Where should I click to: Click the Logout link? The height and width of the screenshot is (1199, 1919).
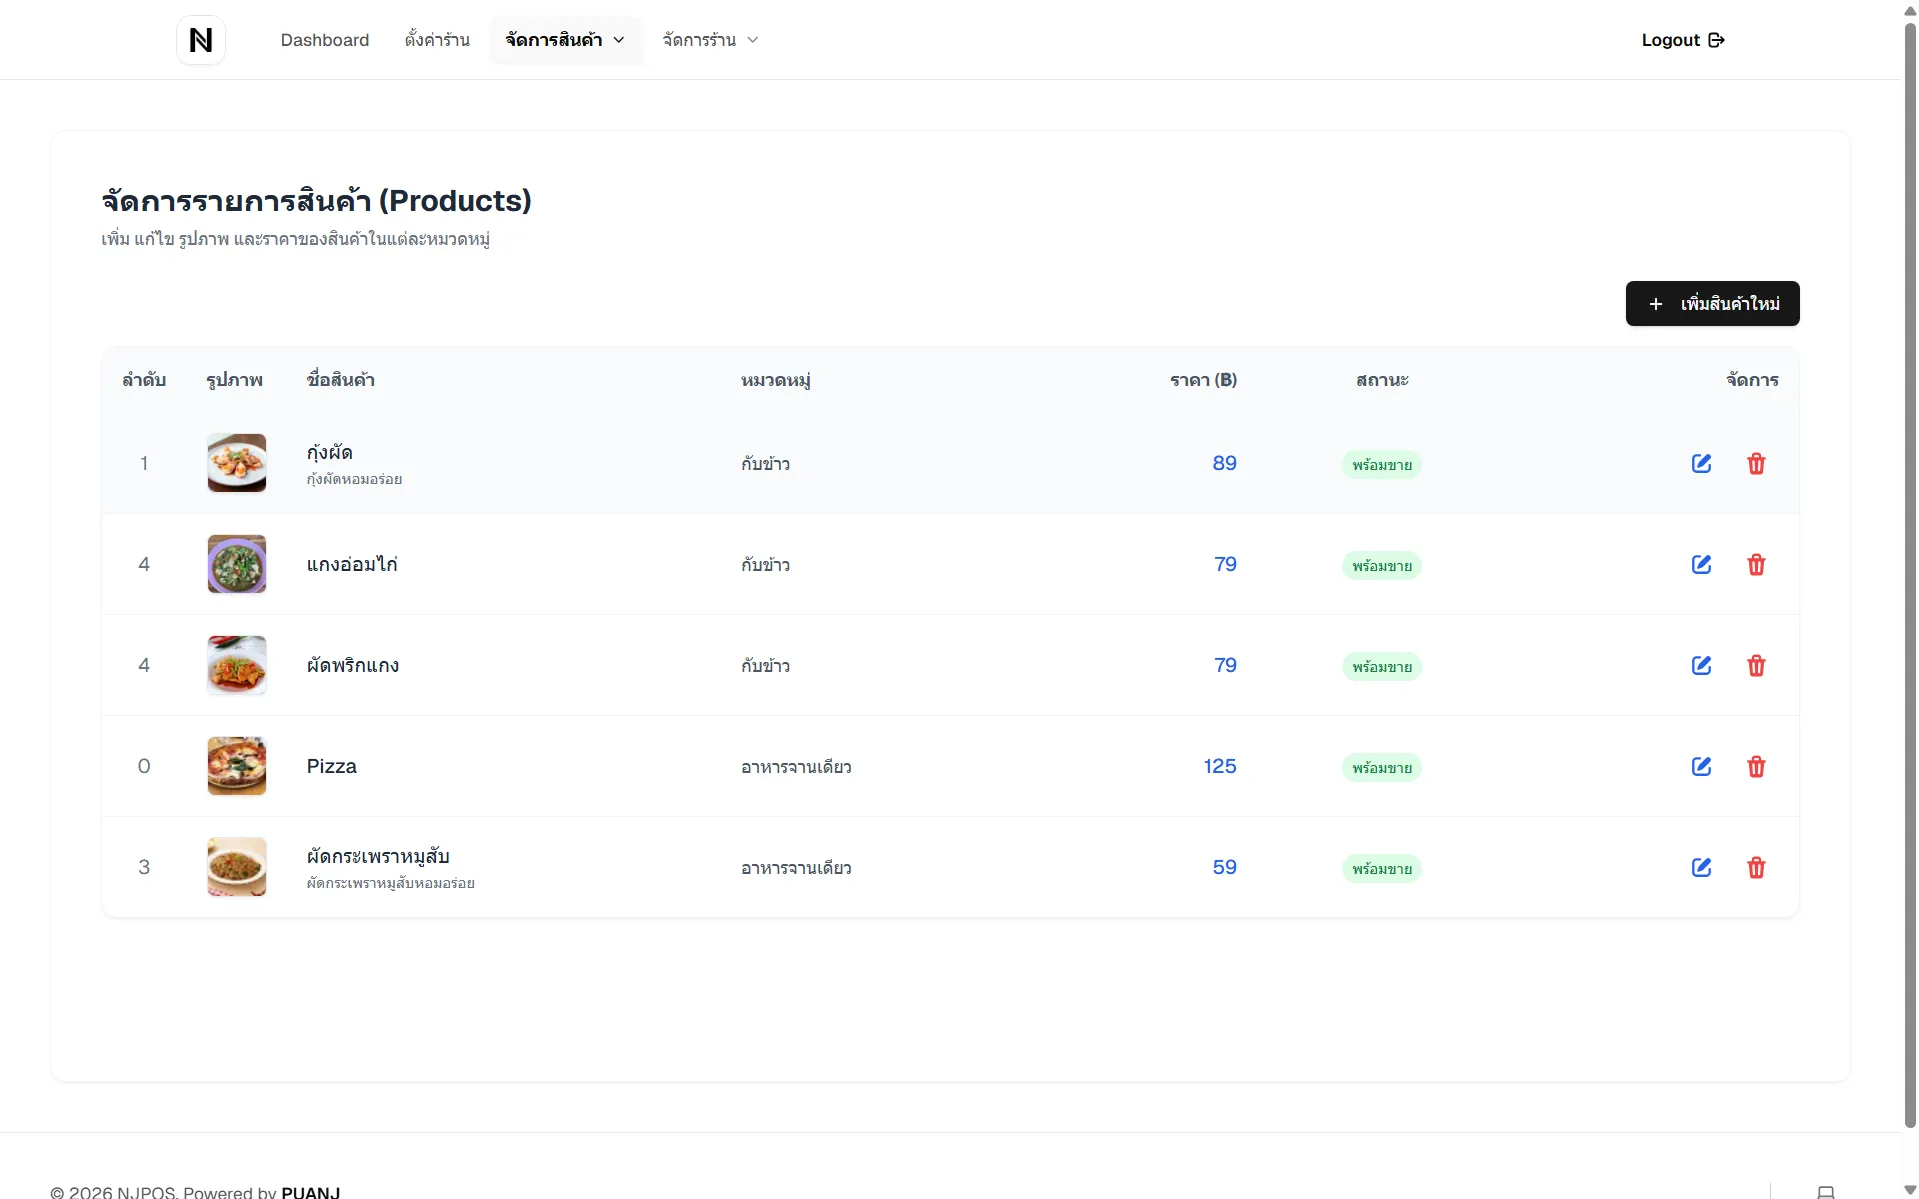coord(1683,40)
